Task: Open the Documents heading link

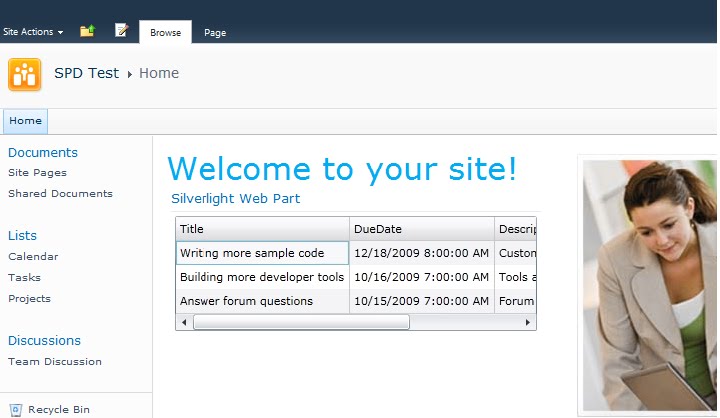Action: coord(43,153)
